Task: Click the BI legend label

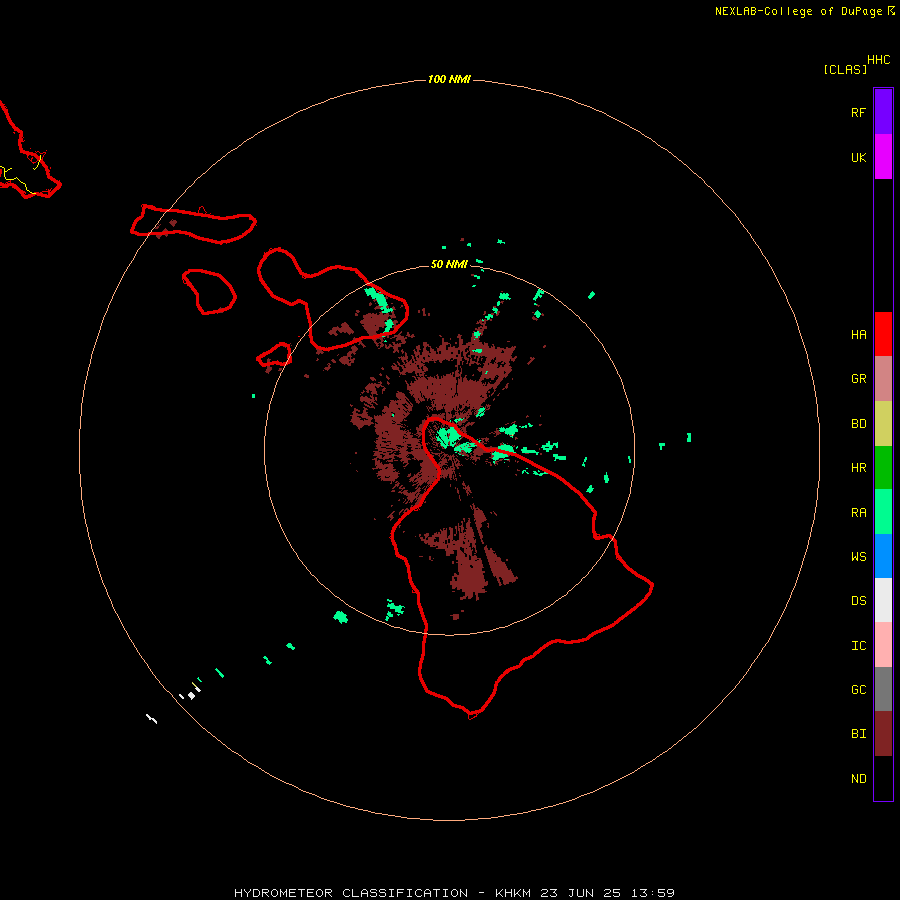Action: coord(858,734)
